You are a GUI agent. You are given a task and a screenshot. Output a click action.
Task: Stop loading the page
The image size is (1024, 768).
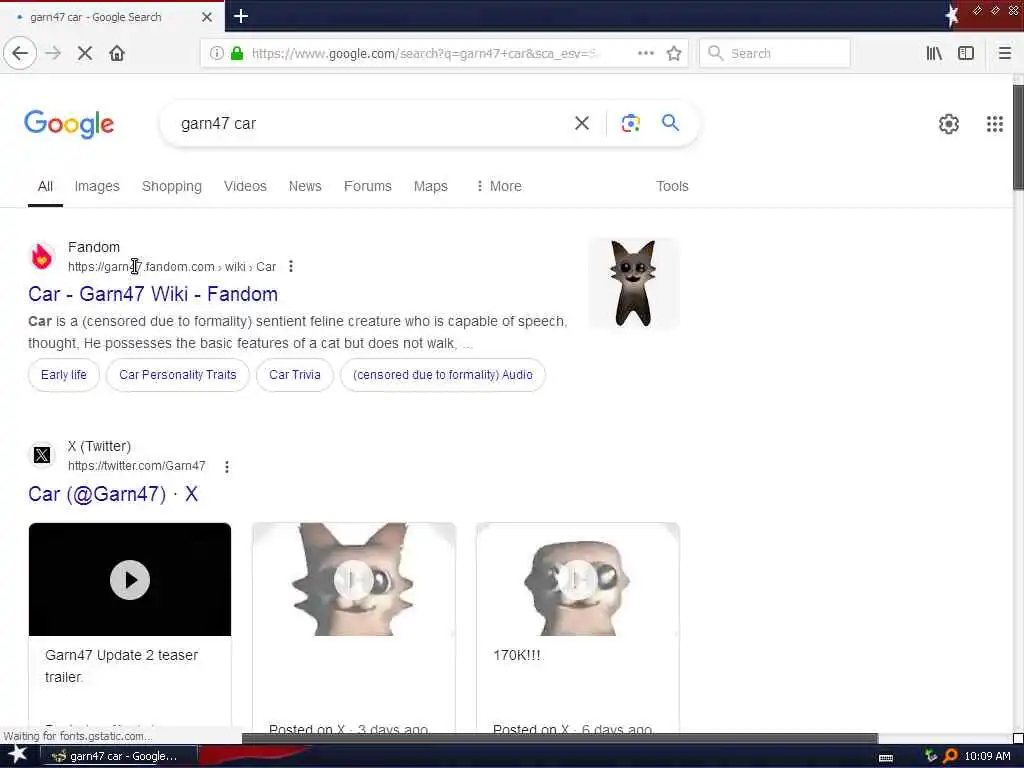85,53
